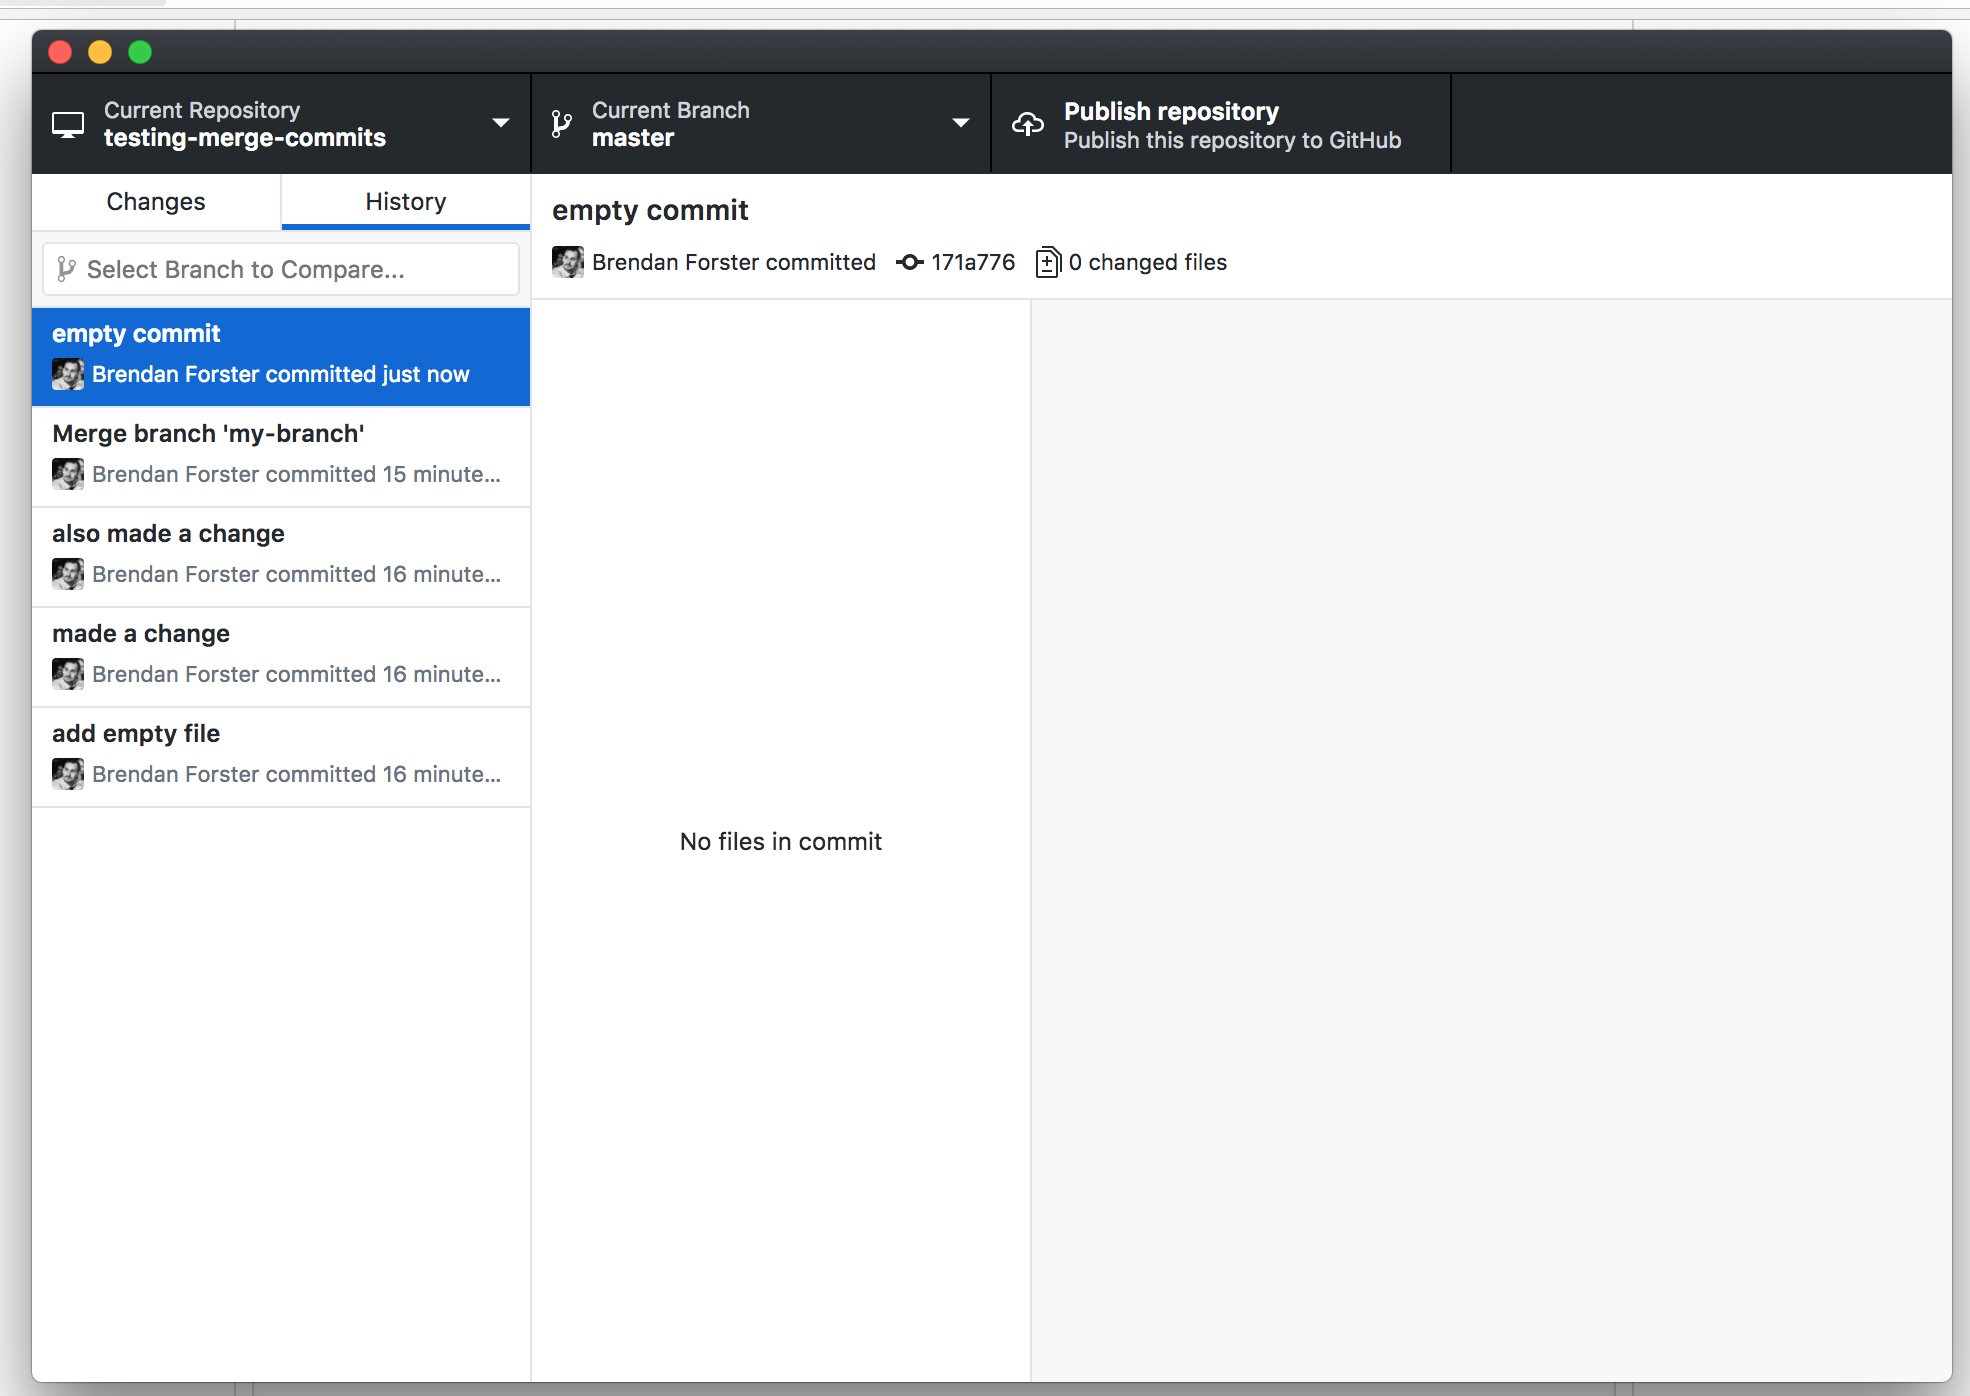Click the changed files icon near 0 changed files
The height and width of the screenshot is (1396, 1970).
[x=1048, y=261]
